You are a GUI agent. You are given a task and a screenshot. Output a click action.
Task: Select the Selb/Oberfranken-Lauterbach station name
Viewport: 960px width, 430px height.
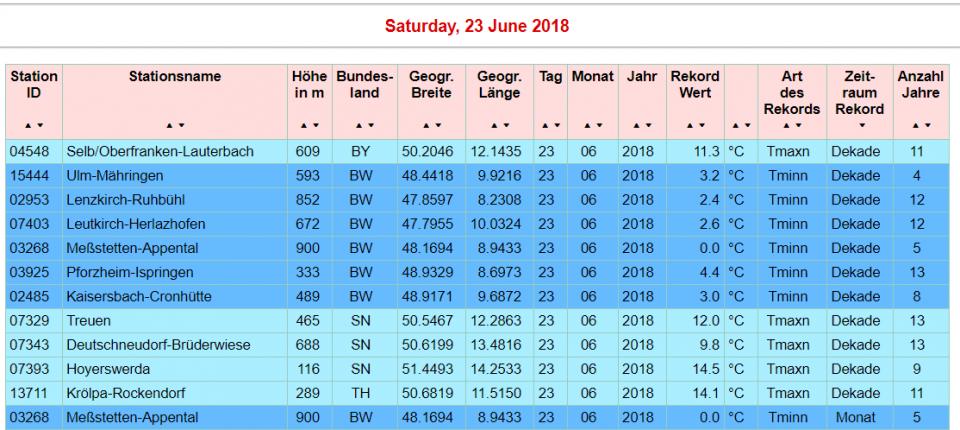(160, 152)
